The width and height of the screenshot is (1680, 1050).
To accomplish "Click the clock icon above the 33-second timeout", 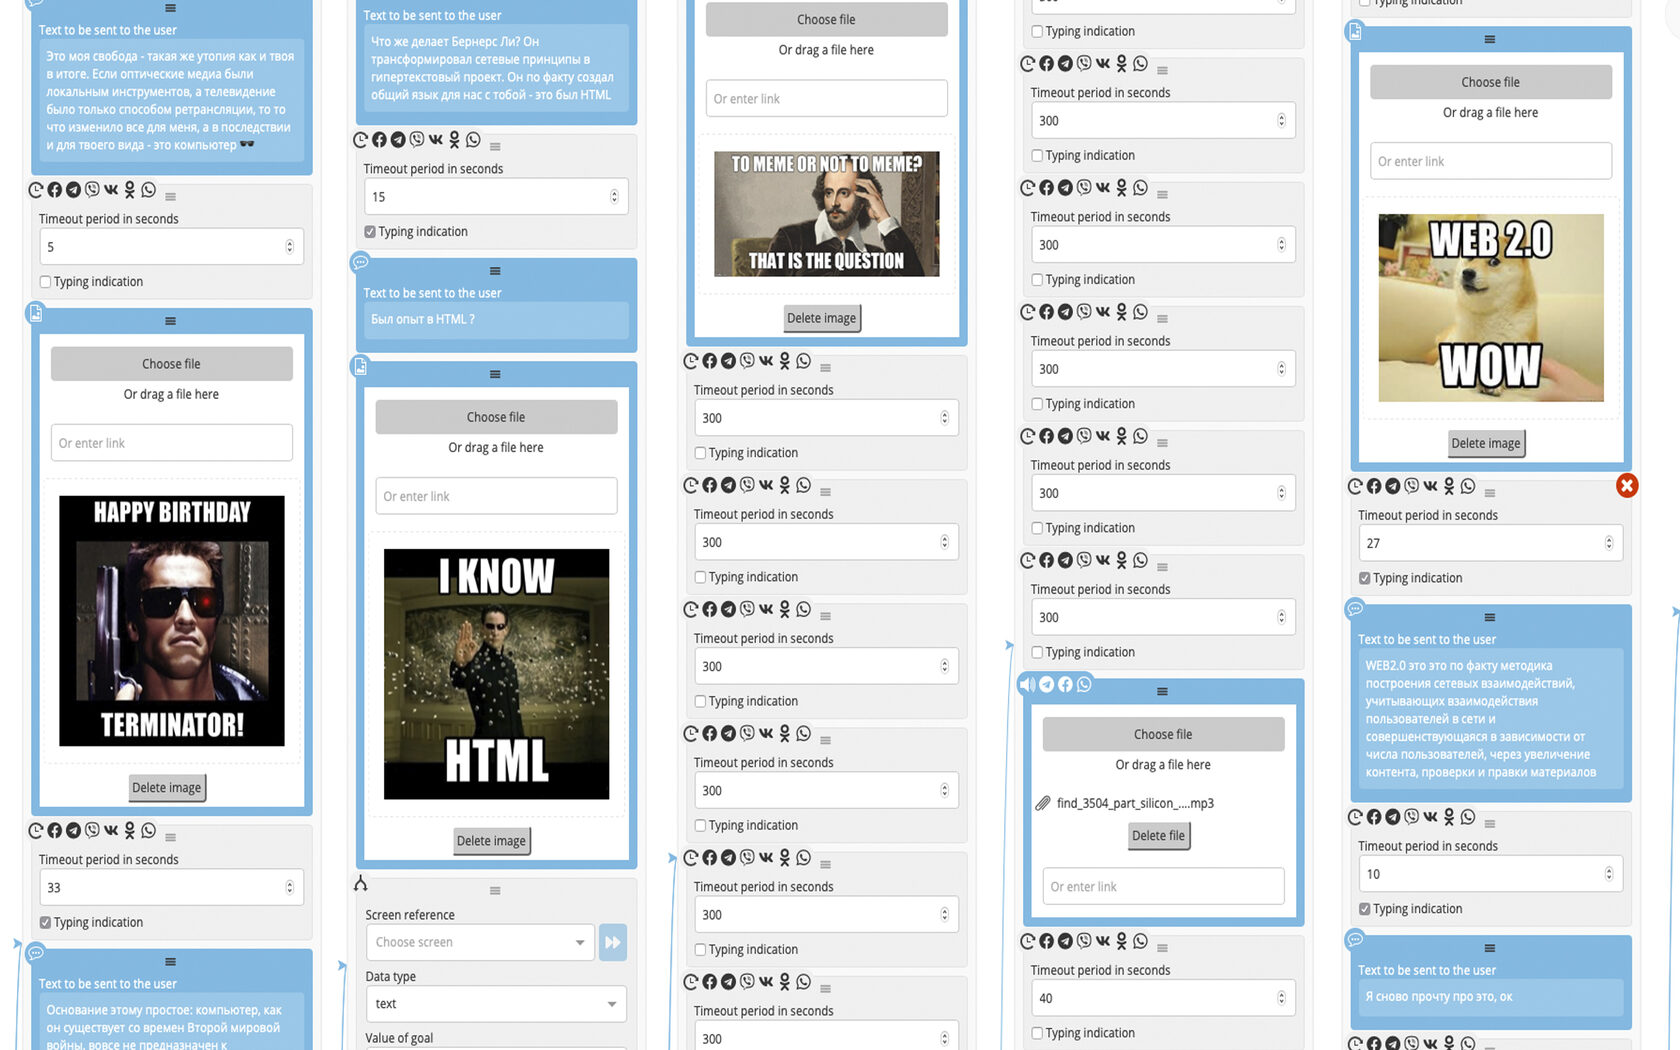I will (36, 830).
